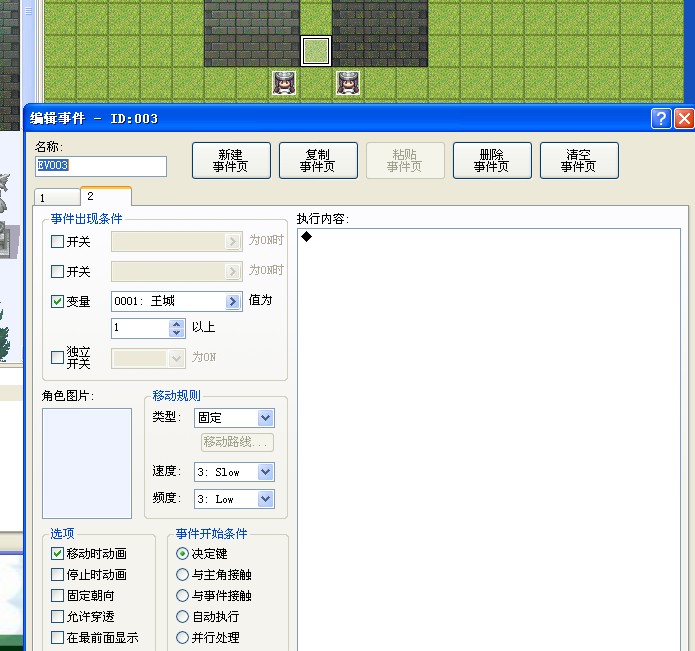Select the 决定键 trigger radio button
Viewport: 695px width, 651px height.
pos(182,554)
